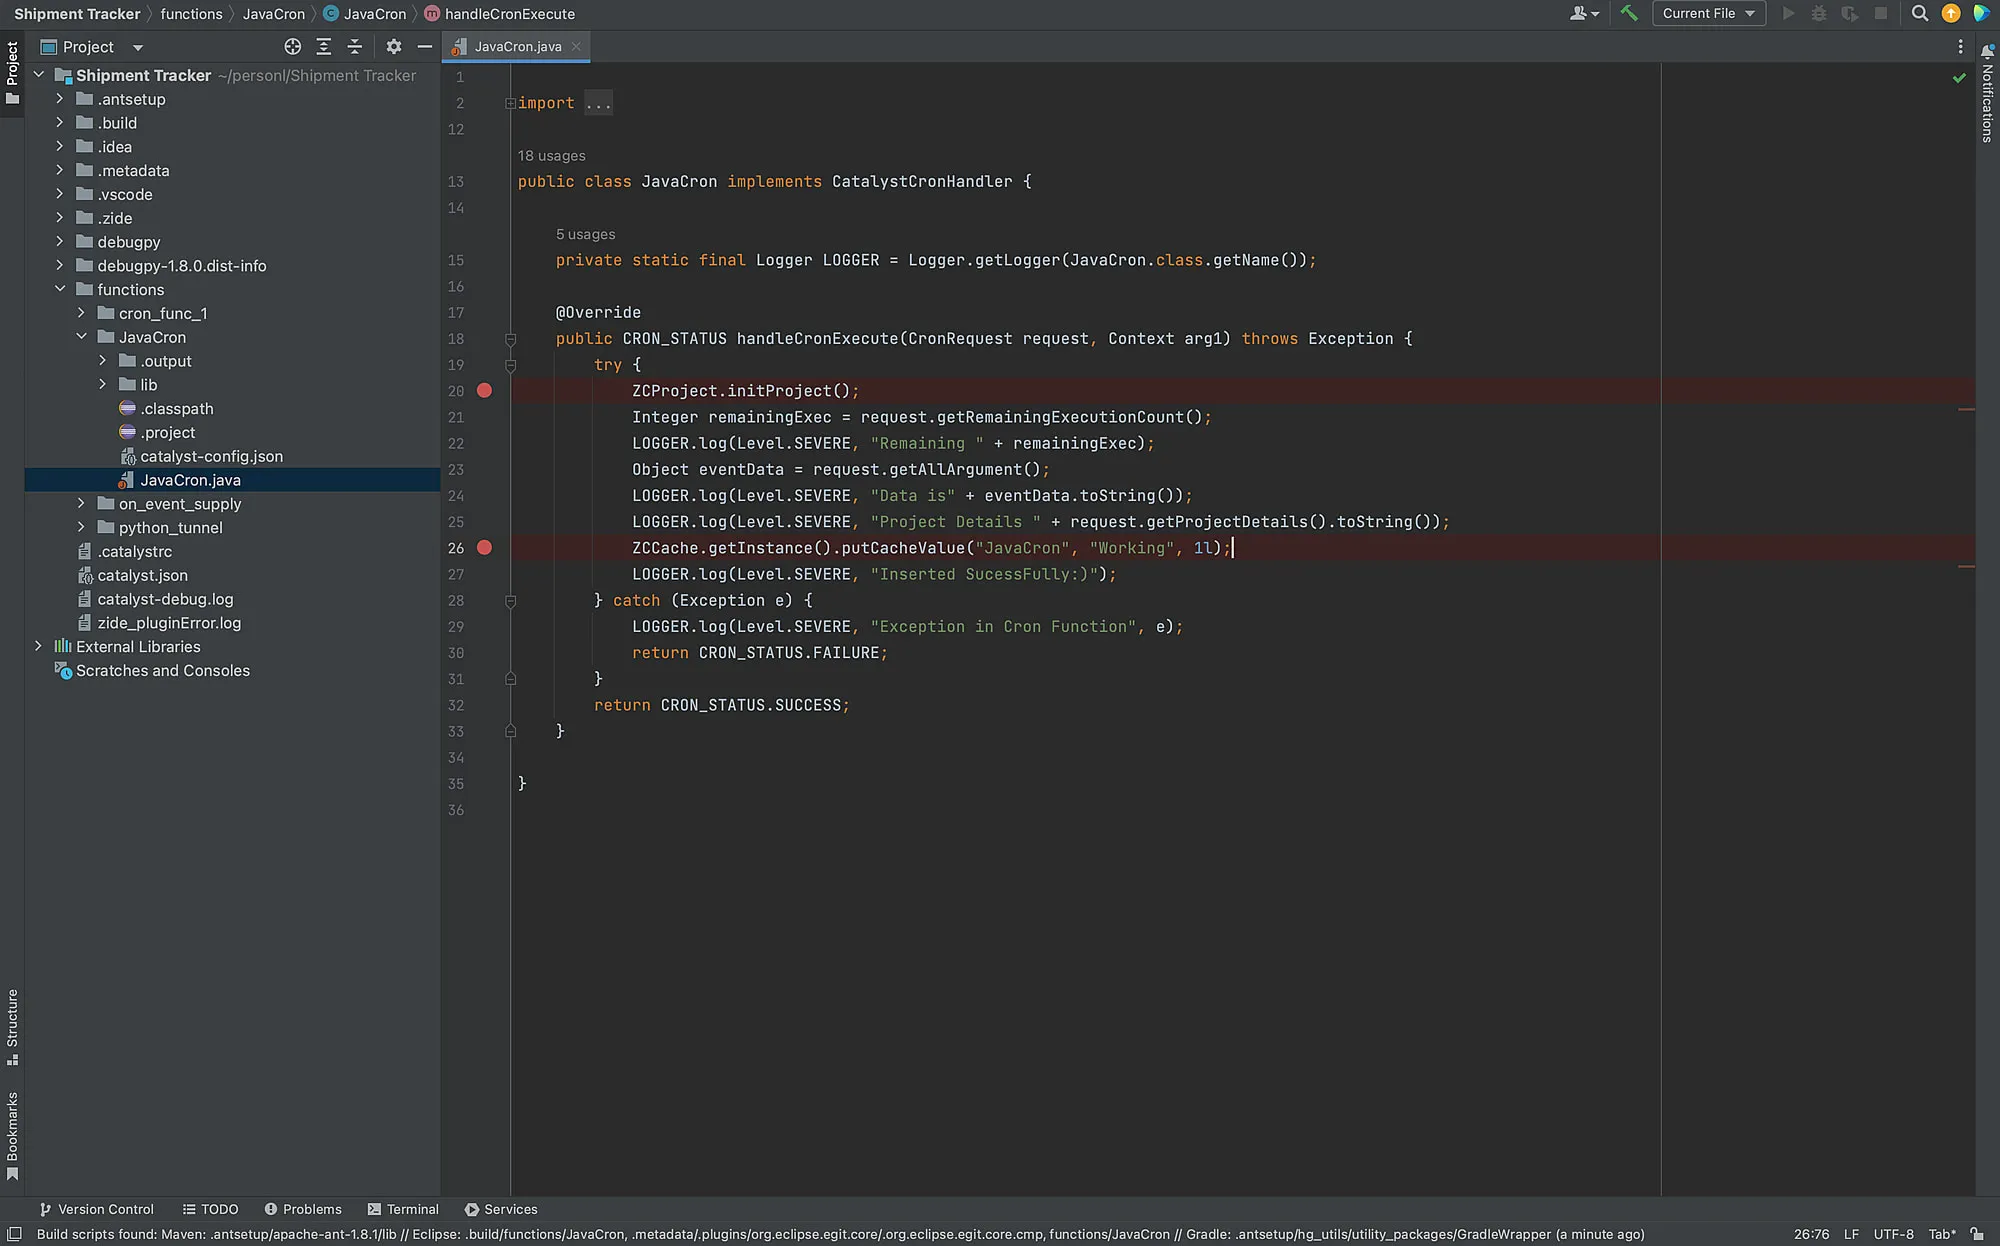Hide the Project tool window
The image size is (2000, 1246).
point(424,47)
